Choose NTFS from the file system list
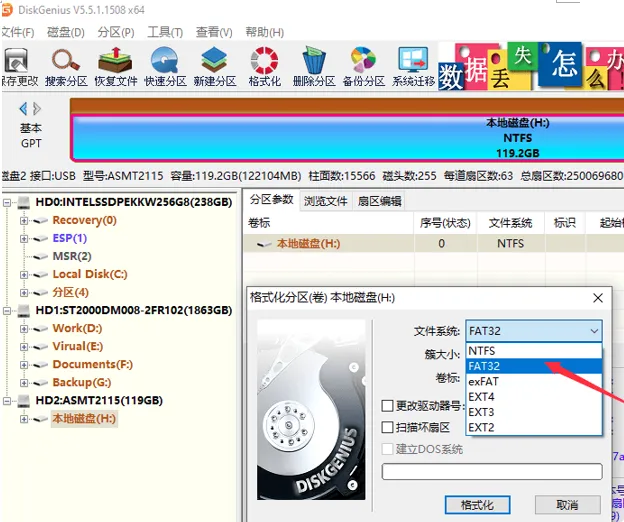624x522 pixels. (534, 351)
